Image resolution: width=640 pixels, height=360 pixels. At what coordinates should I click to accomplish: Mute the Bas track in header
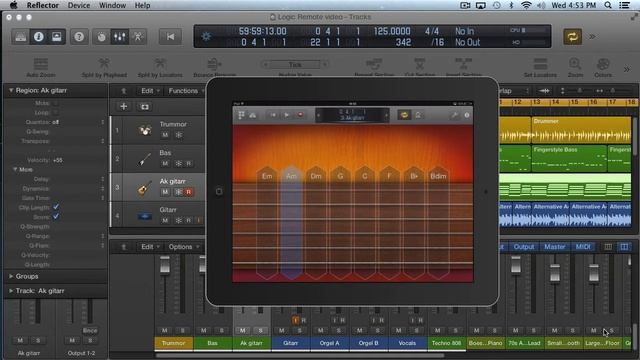click(165, 164)
